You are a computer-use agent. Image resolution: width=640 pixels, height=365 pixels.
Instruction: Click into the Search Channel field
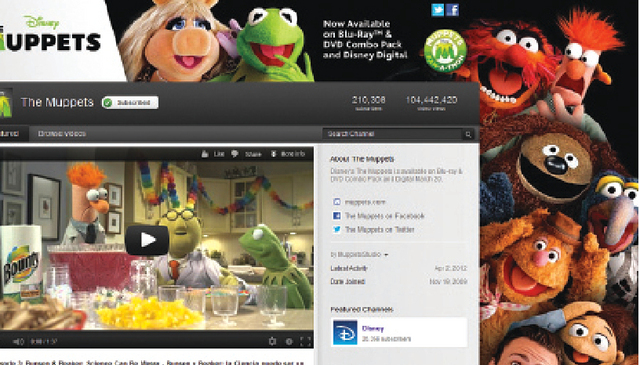pyautogui.click(x=393, y=134)
